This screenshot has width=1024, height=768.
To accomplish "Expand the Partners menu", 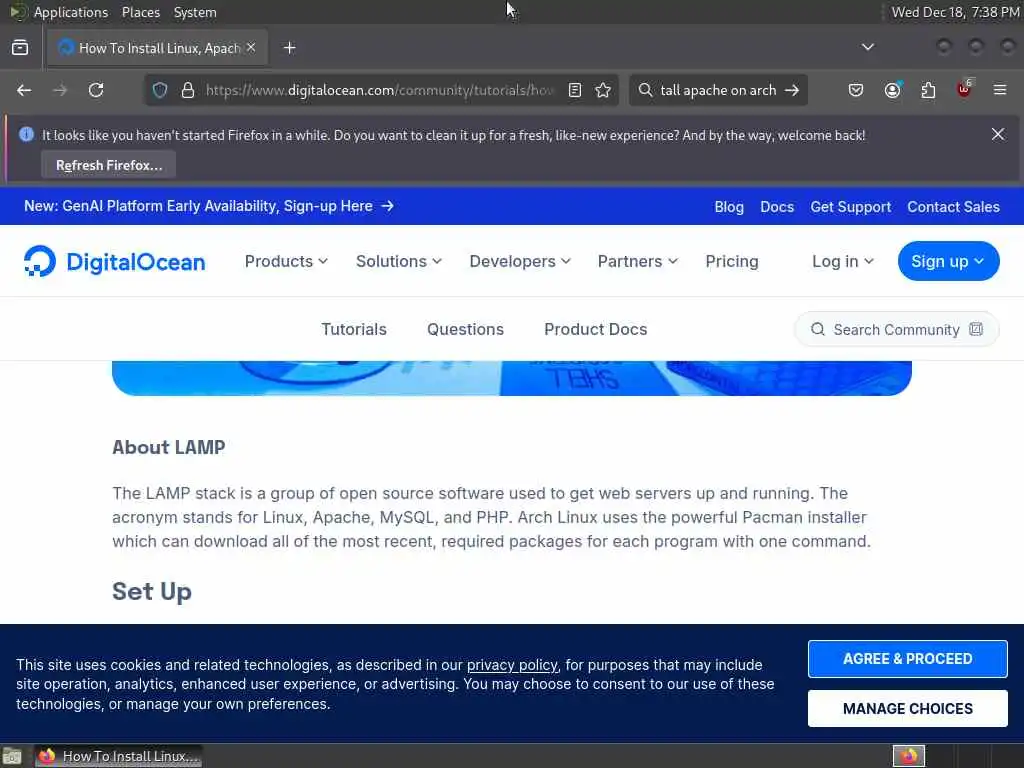I will coord(638,261).
